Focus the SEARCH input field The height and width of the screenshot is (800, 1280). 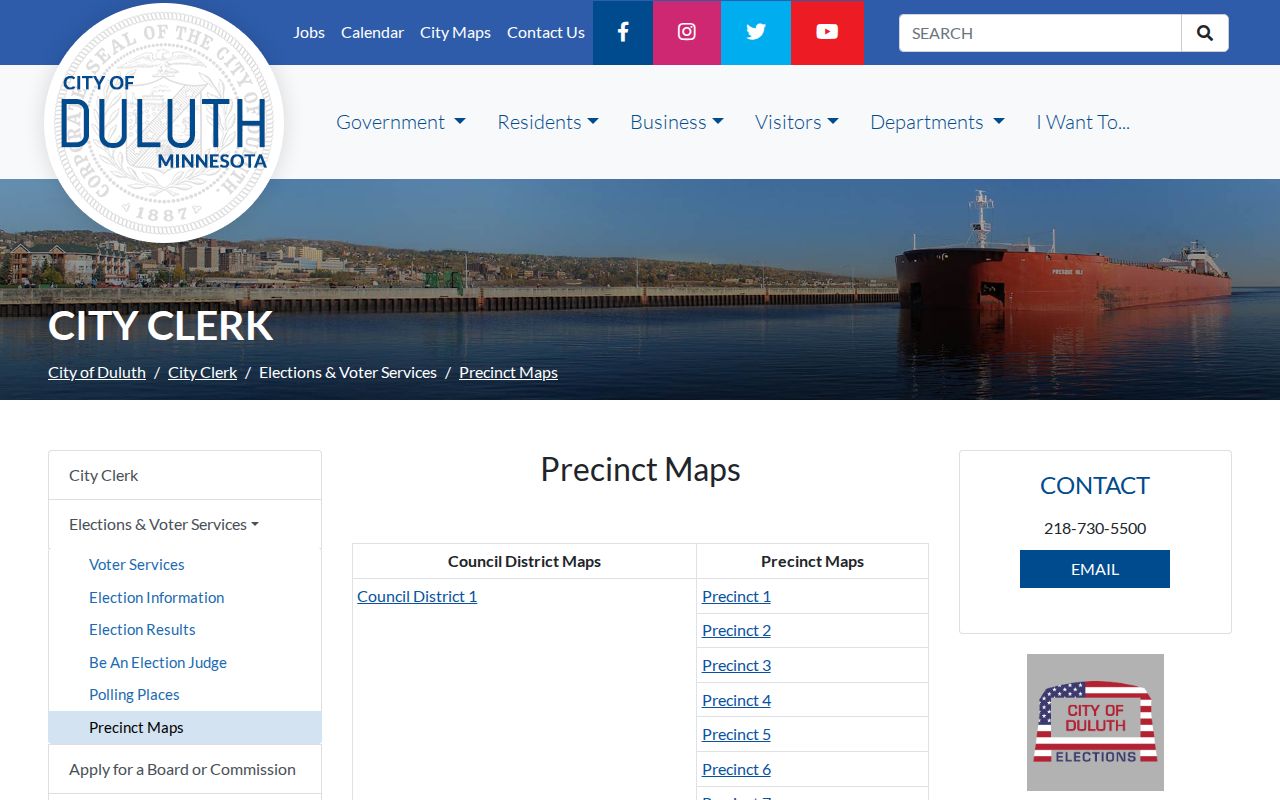coord(1040,33)
